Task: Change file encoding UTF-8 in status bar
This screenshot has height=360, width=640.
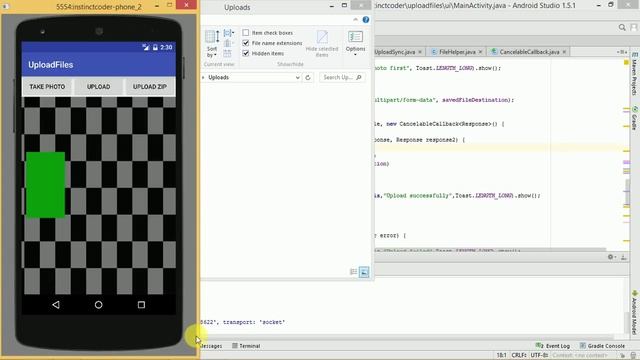Action: 539,355
